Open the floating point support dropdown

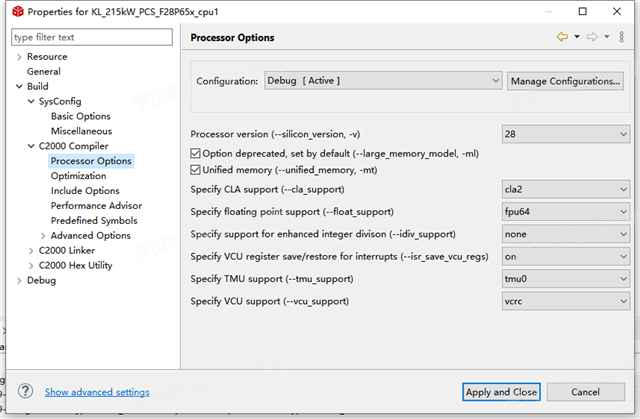(566, 212)
